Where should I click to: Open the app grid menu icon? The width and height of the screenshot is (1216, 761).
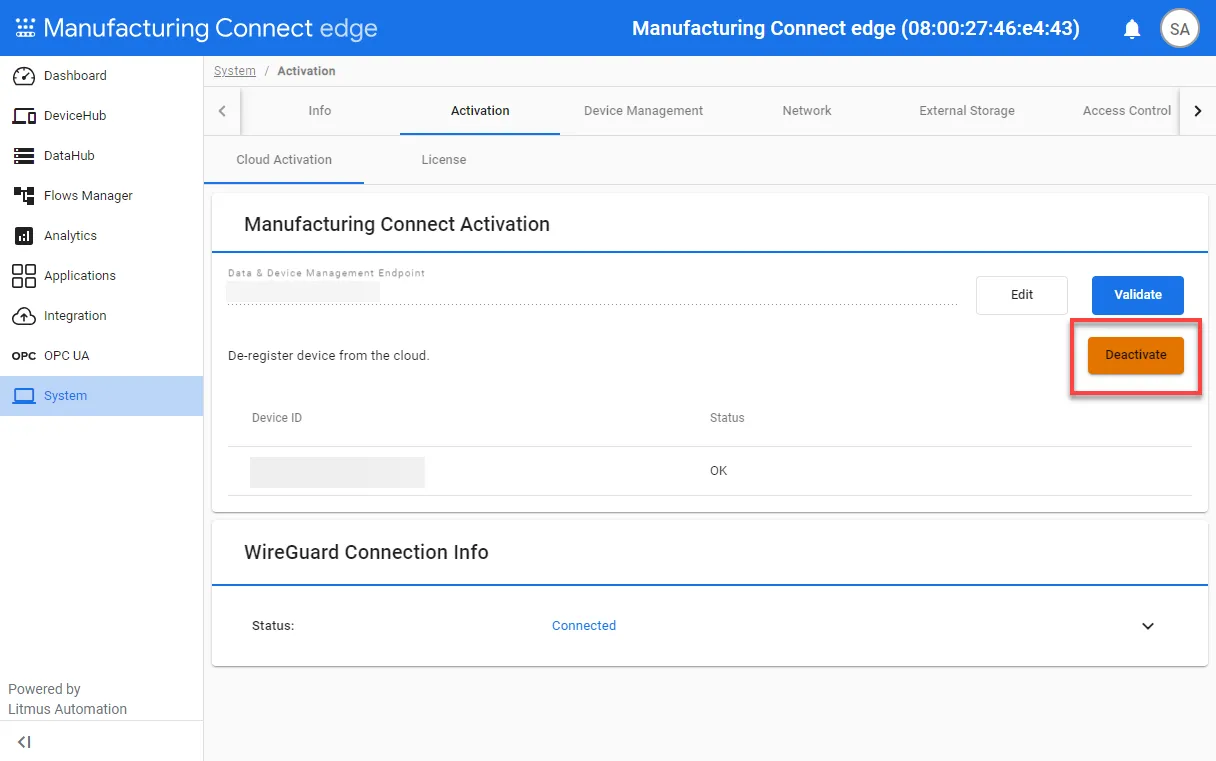(x=25, y=28)
